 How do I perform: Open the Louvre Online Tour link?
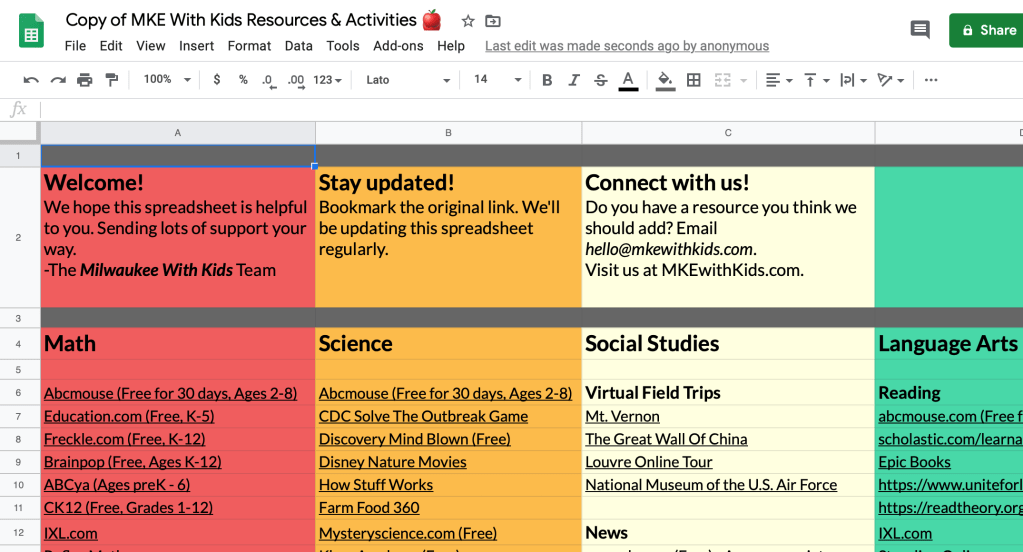[x=649, y=462]
